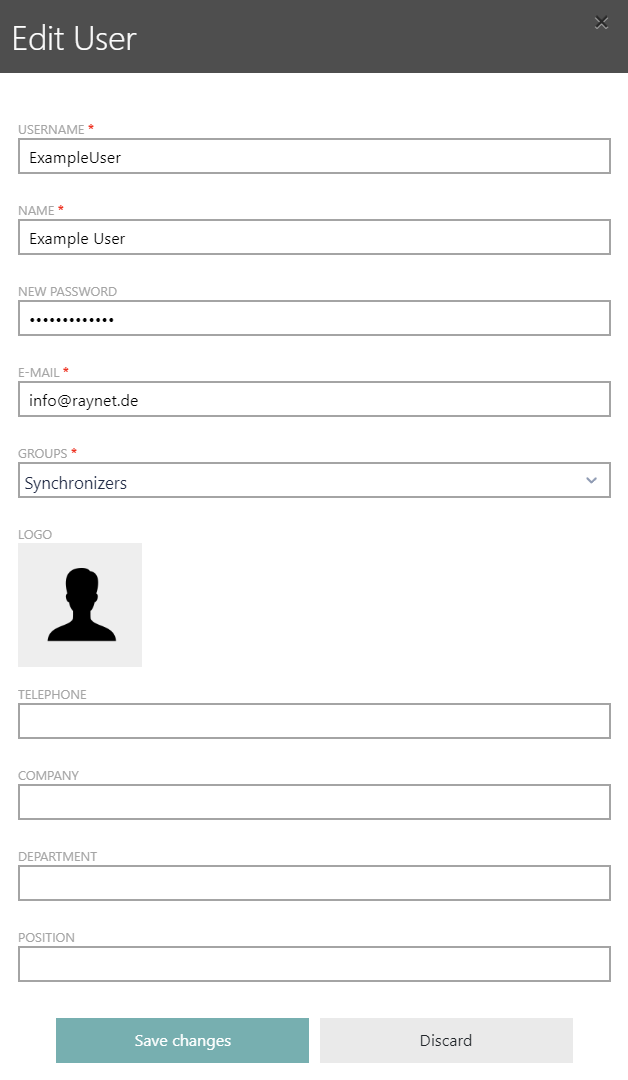Click the Name field containing Example User
The height and width of the screenshot is (1080, 628).
[314, 238]
